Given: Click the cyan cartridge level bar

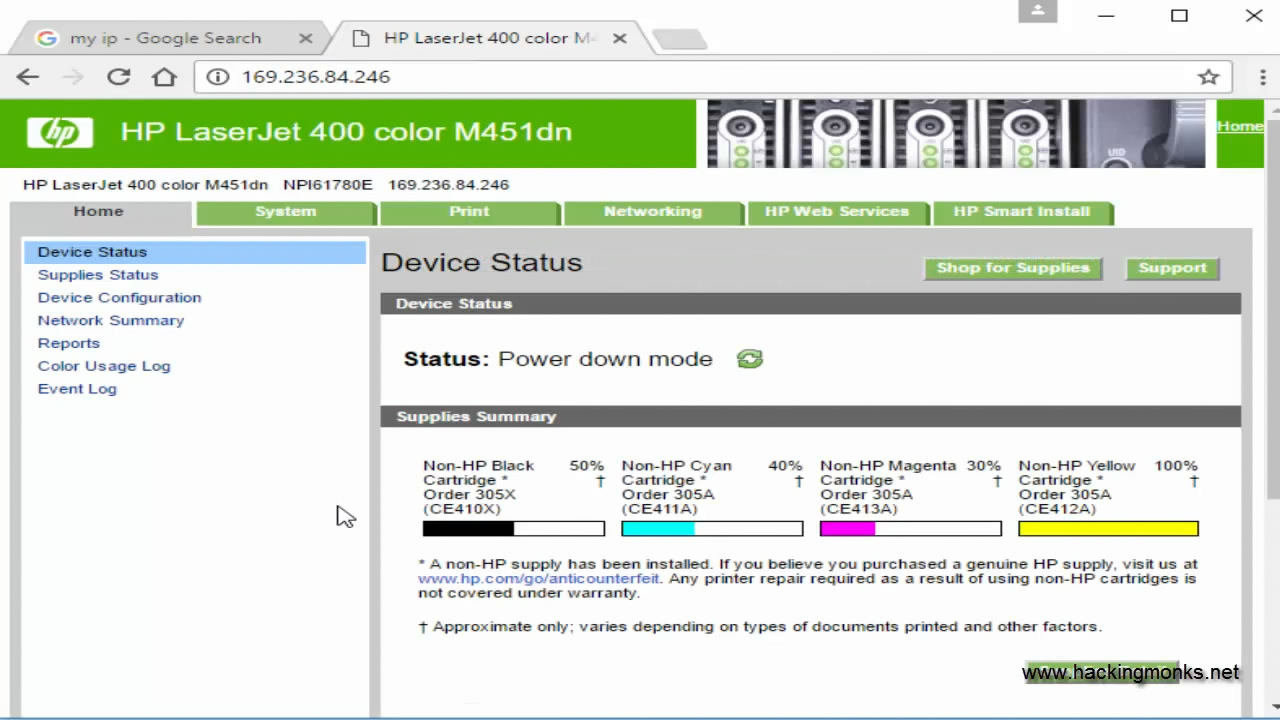Looking at the screenshot, I should pyautogui.click(x=712, y=529).
